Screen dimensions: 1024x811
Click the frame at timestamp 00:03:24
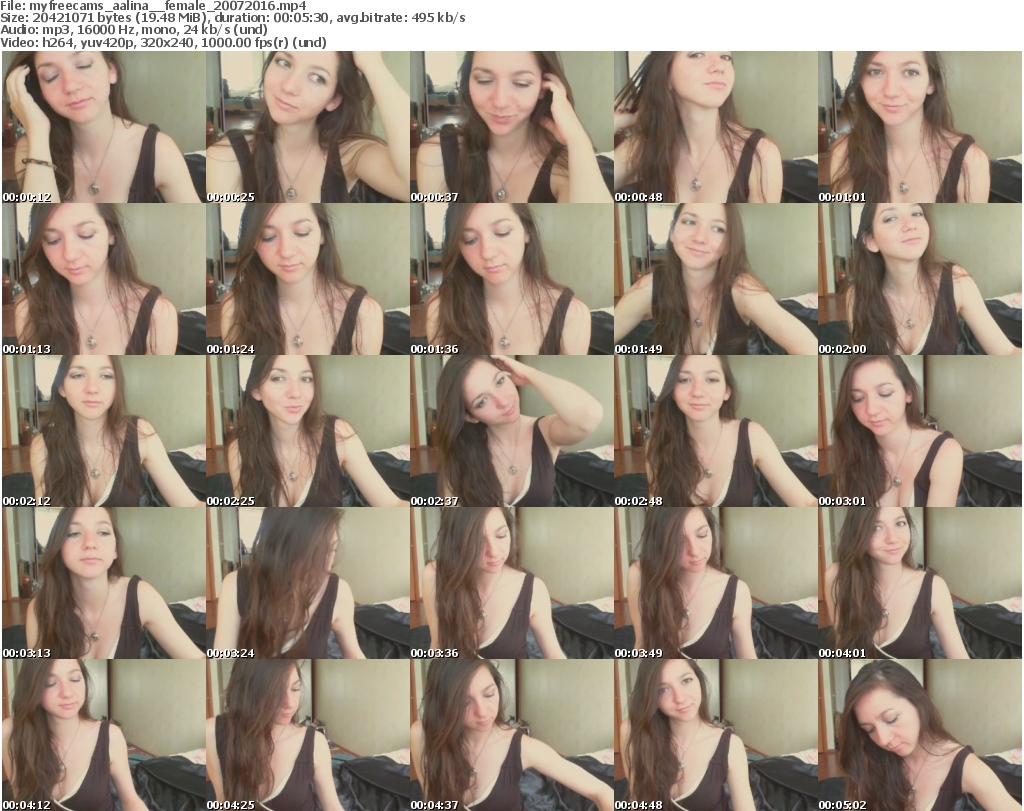click(308, 583)
